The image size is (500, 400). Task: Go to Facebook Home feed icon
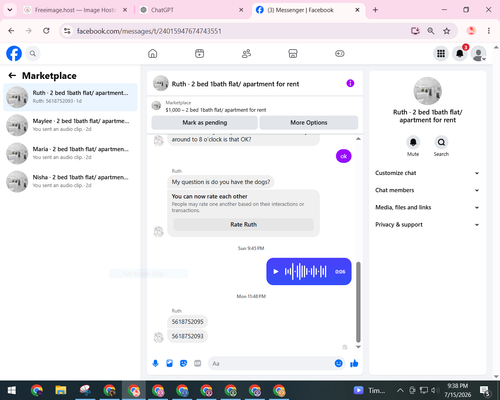(x=153, y=53)
